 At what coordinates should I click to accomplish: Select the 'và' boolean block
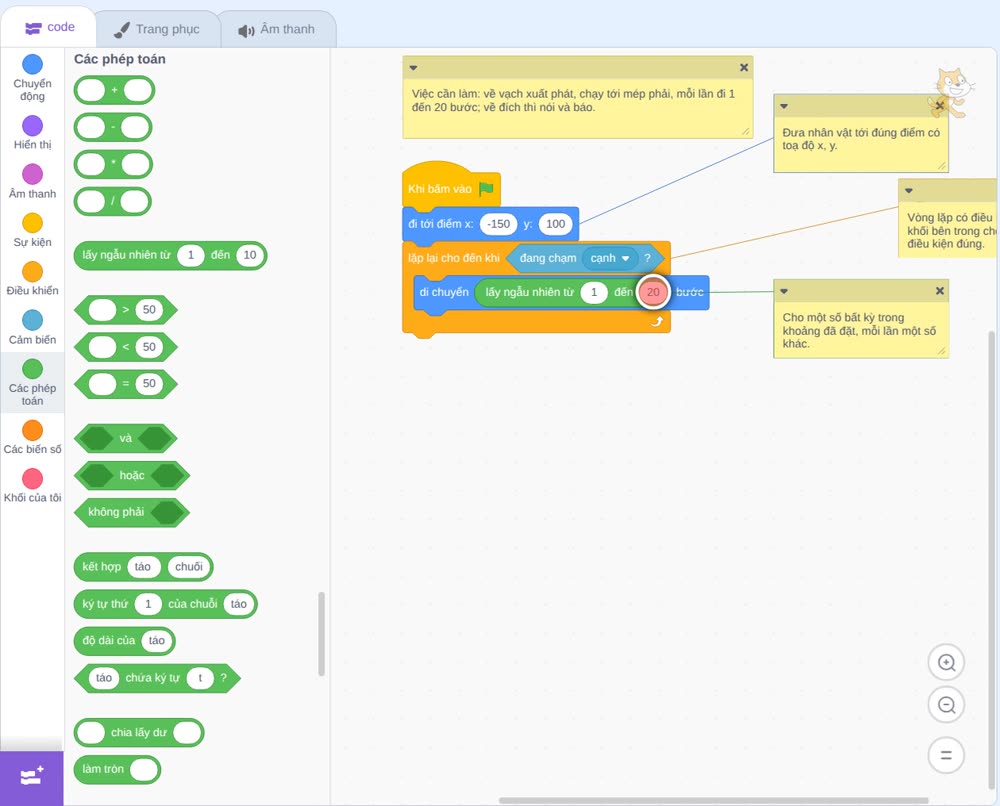[x=126, y=439]
